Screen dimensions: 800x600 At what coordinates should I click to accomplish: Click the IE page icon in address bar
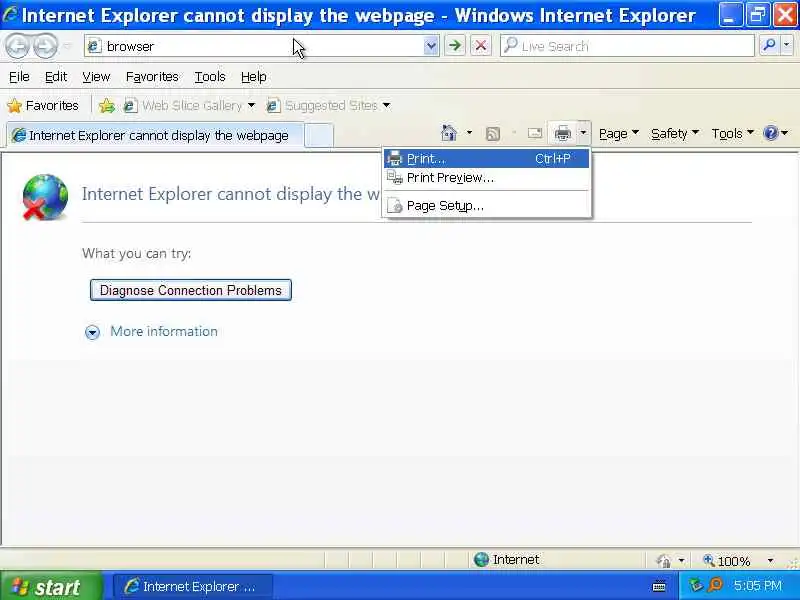94,46
